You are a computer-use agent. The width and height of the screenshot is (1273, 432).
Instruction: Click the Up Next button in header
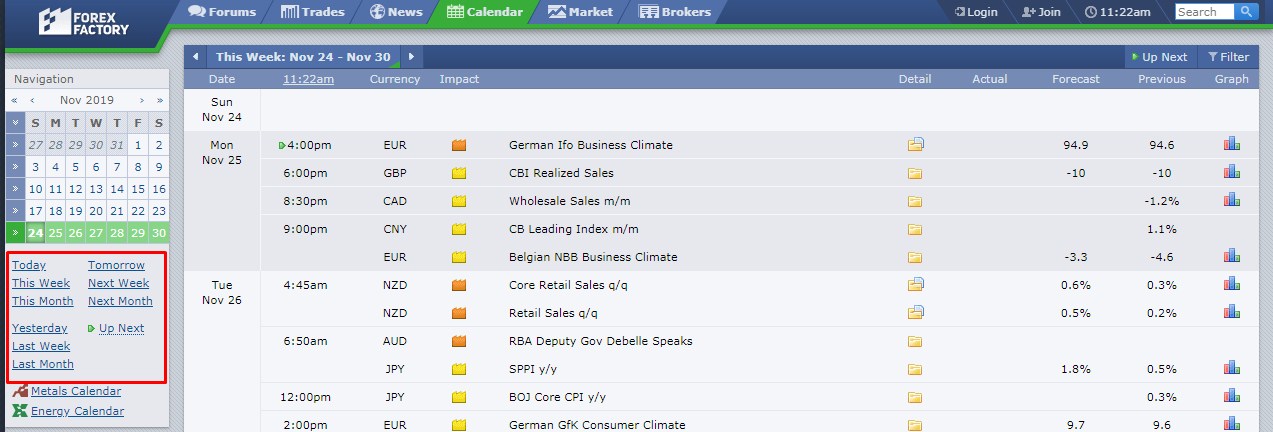(x=1159, y=57)
